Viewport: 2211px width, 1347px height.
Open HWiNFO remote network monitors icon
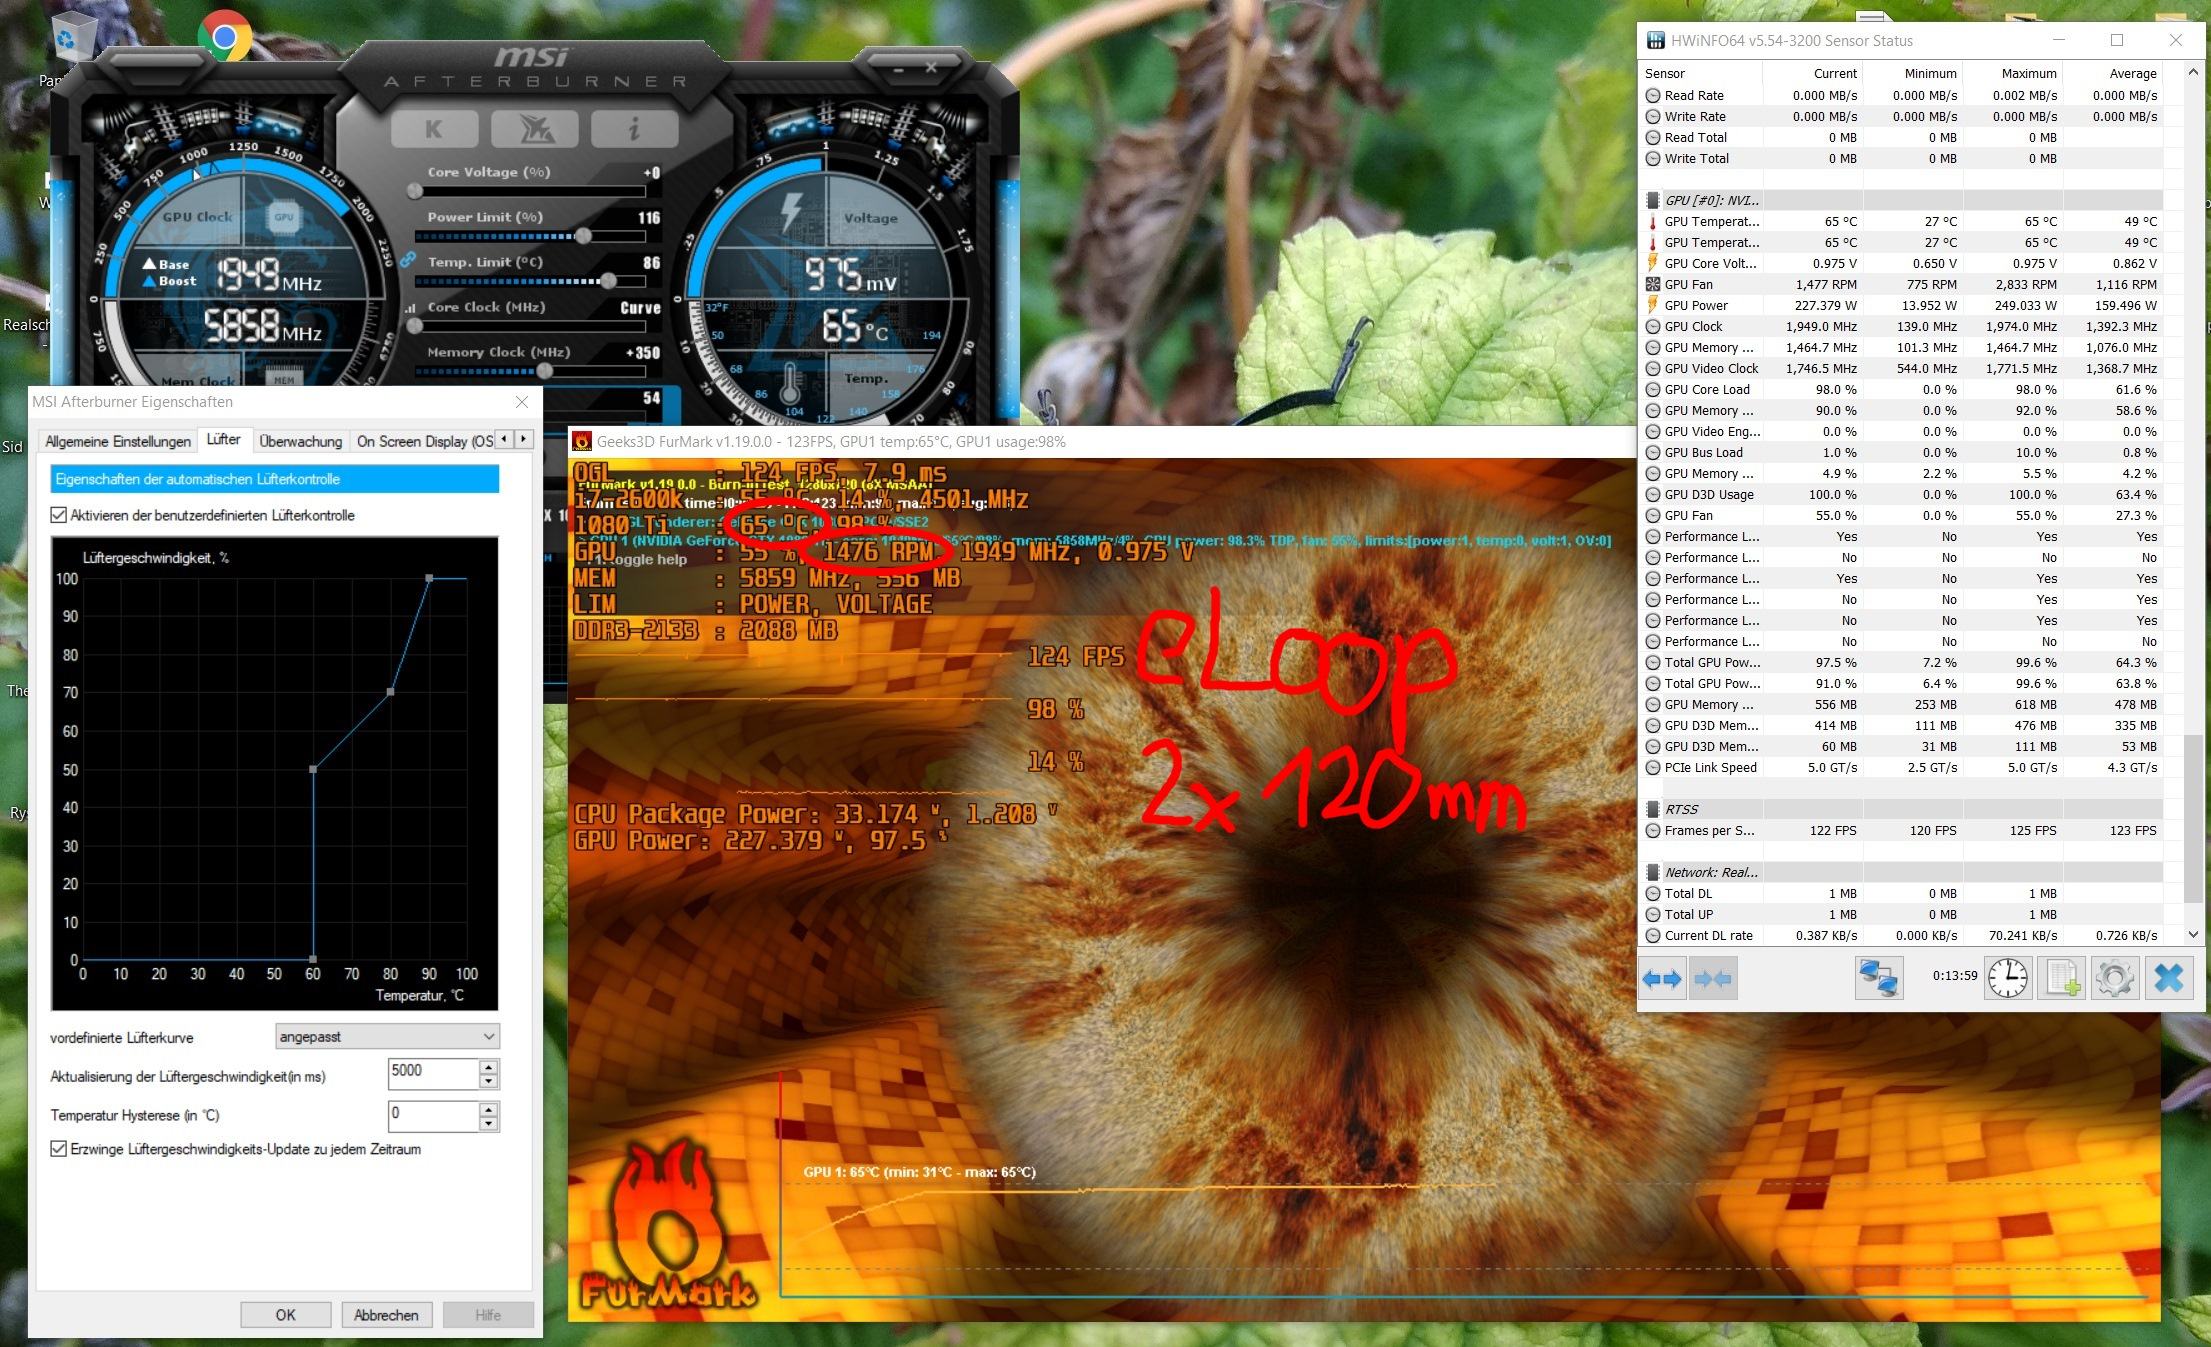(1878, 978)
